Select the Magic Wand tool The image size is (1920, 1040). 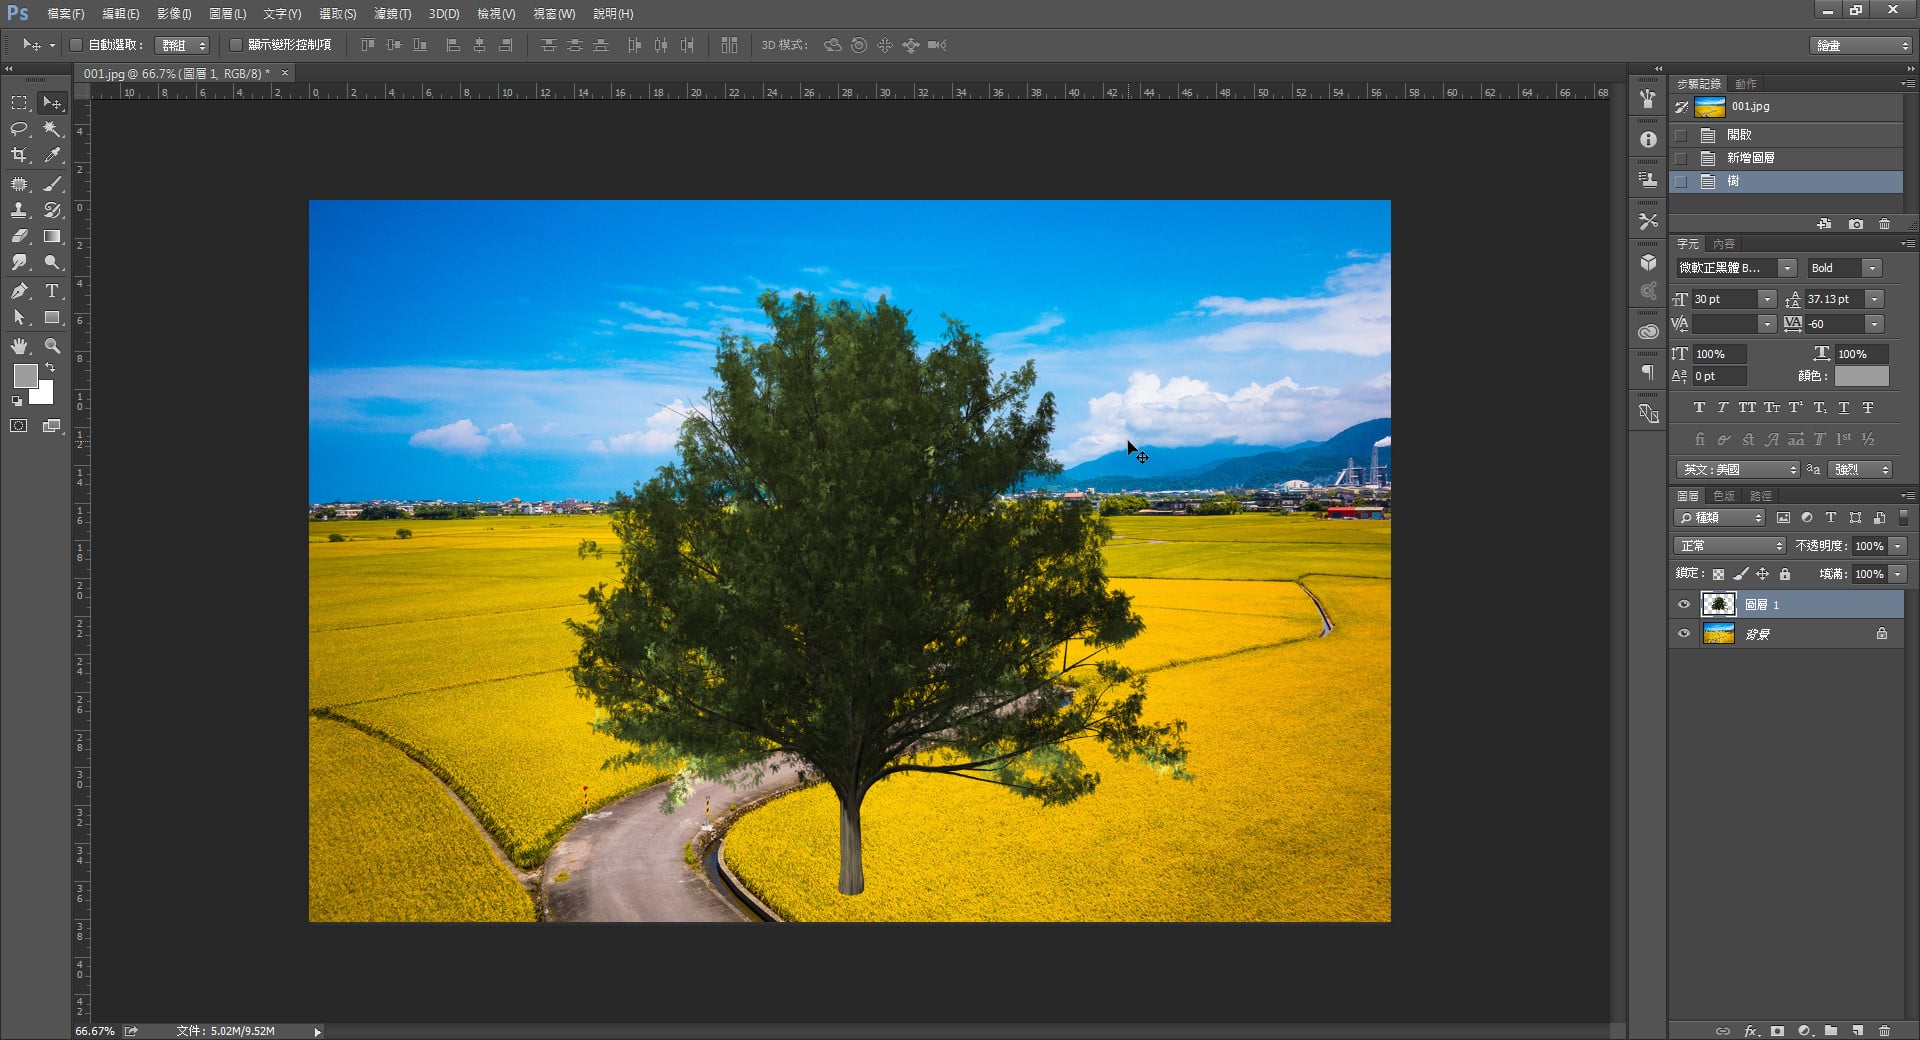pyautogui.click(x=52, y=129)
